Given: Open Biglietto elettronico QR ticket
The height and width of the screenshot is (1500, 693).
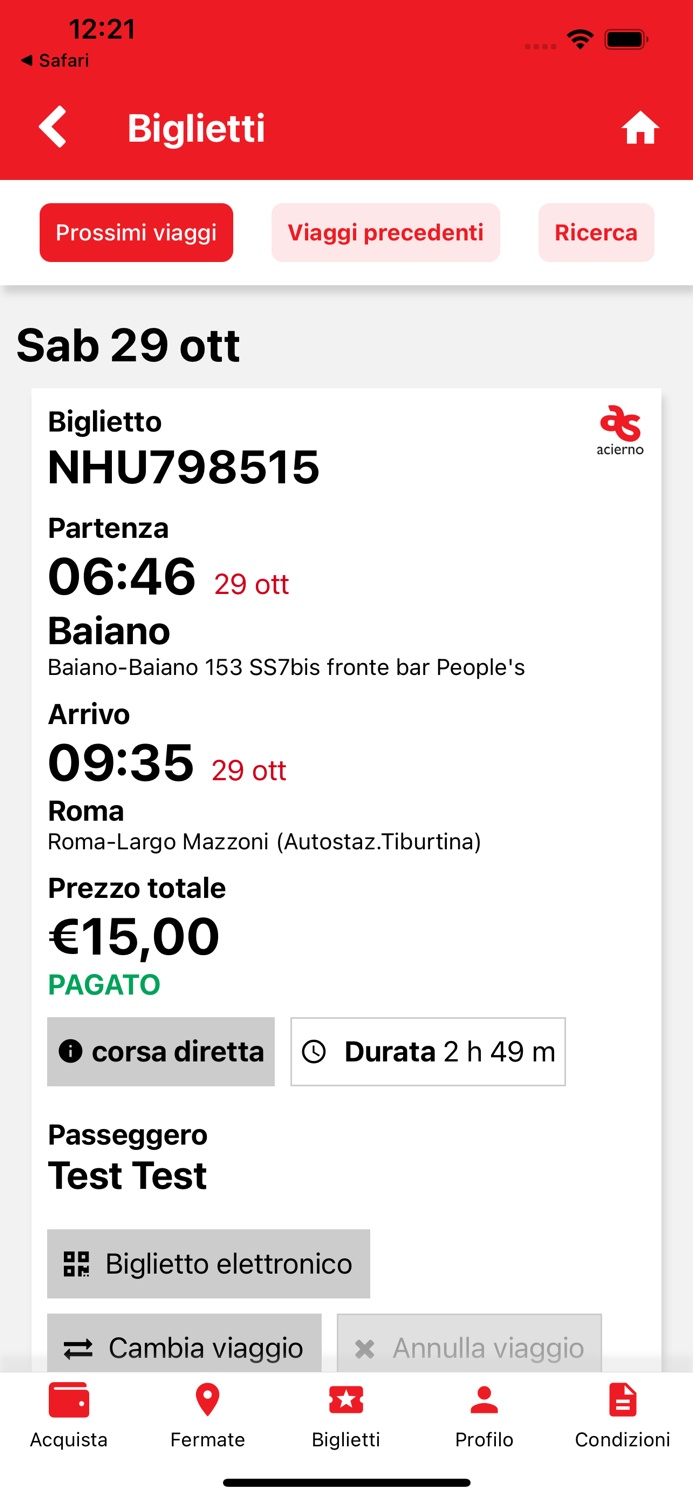Looking at the screenshot, I should (x=208, y=1264).
